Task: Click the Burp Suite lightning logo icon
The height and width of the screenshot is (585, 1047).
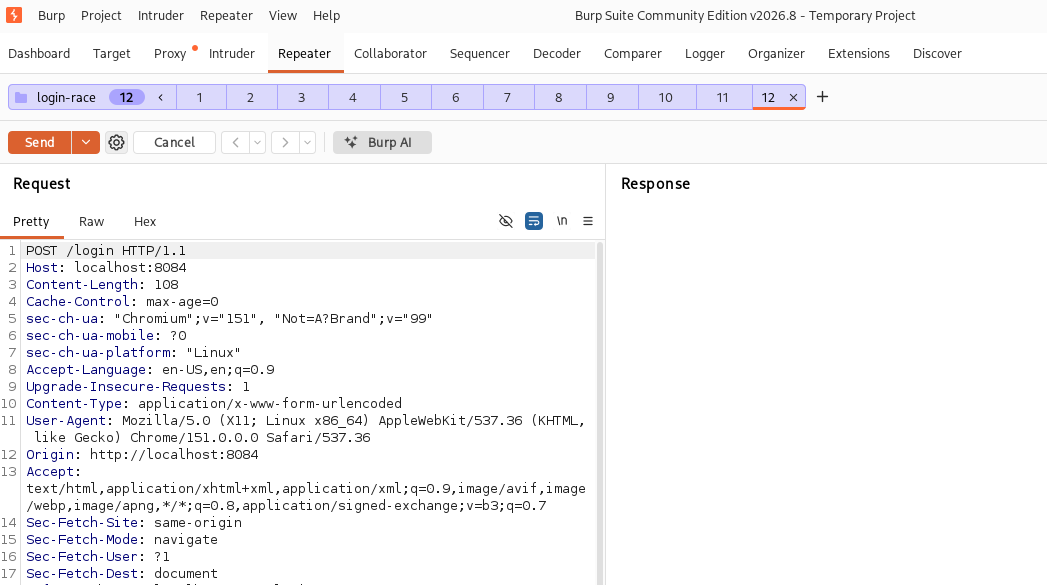Action: 13,15
